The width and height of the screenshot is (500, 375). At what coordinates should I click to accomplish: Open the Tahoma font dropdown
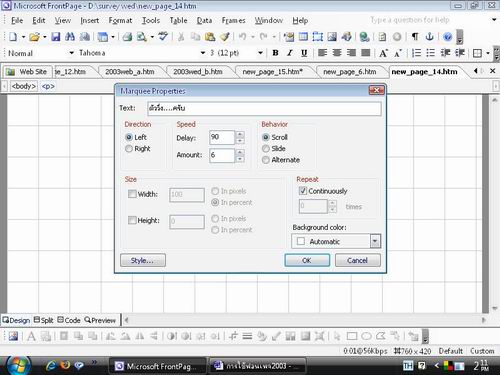[x=203, y=53]
